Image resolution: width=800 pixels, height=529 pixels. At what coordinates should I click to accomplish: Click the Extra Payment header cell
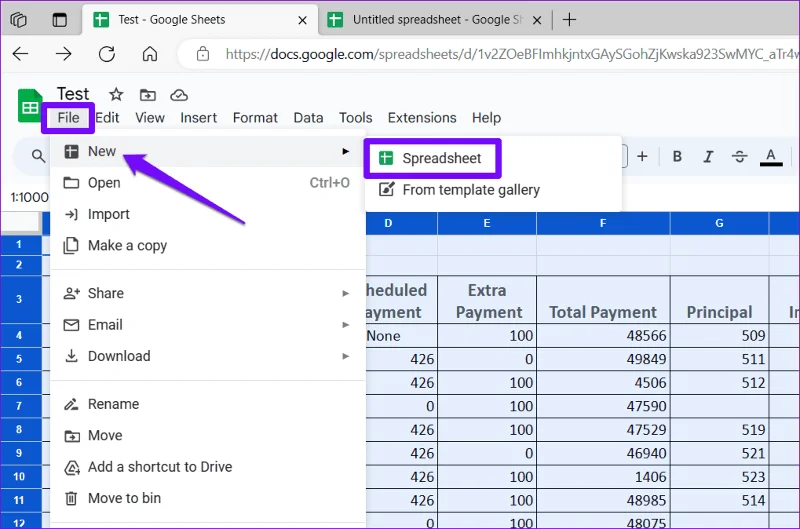click(x=487, y=300)
